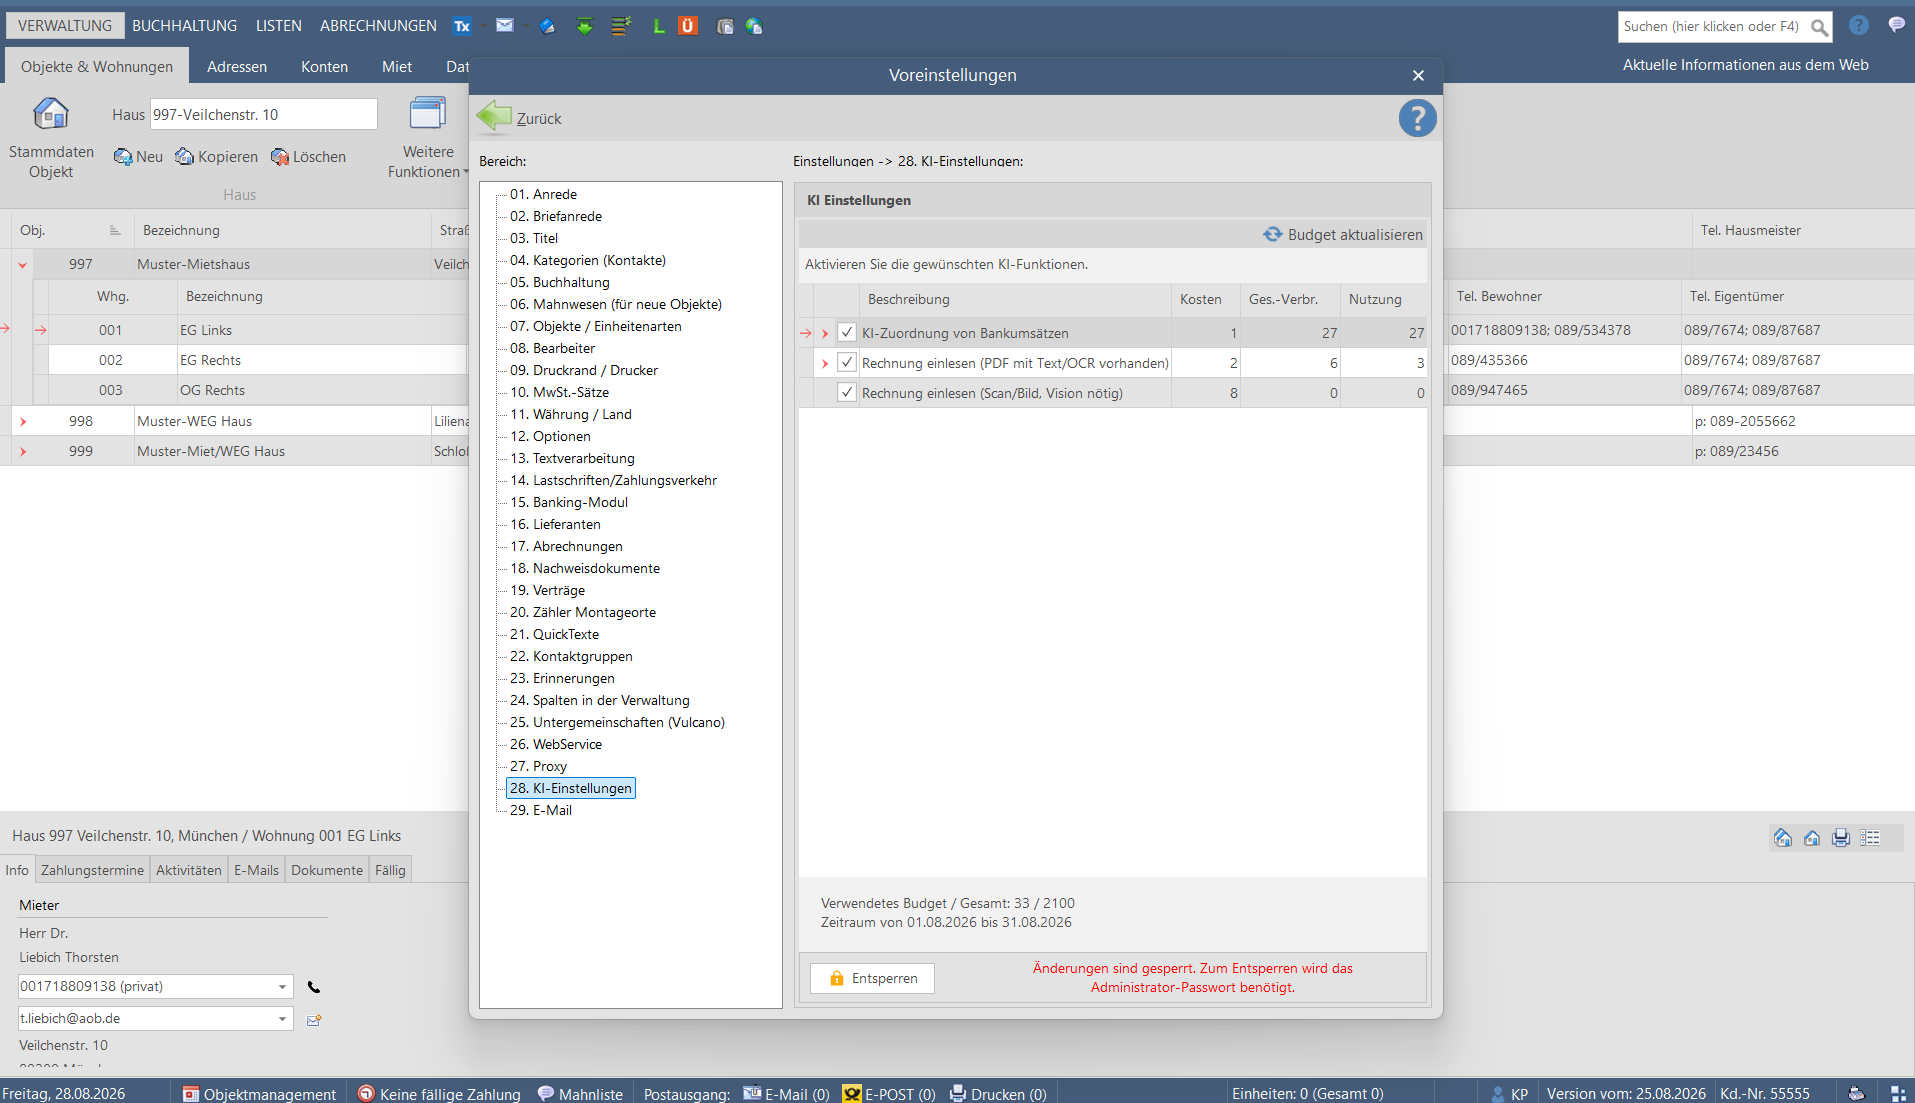Click the green Zurück back arrow
The width and height of the screenshot is (1915, 1103).
pos(494,117)
